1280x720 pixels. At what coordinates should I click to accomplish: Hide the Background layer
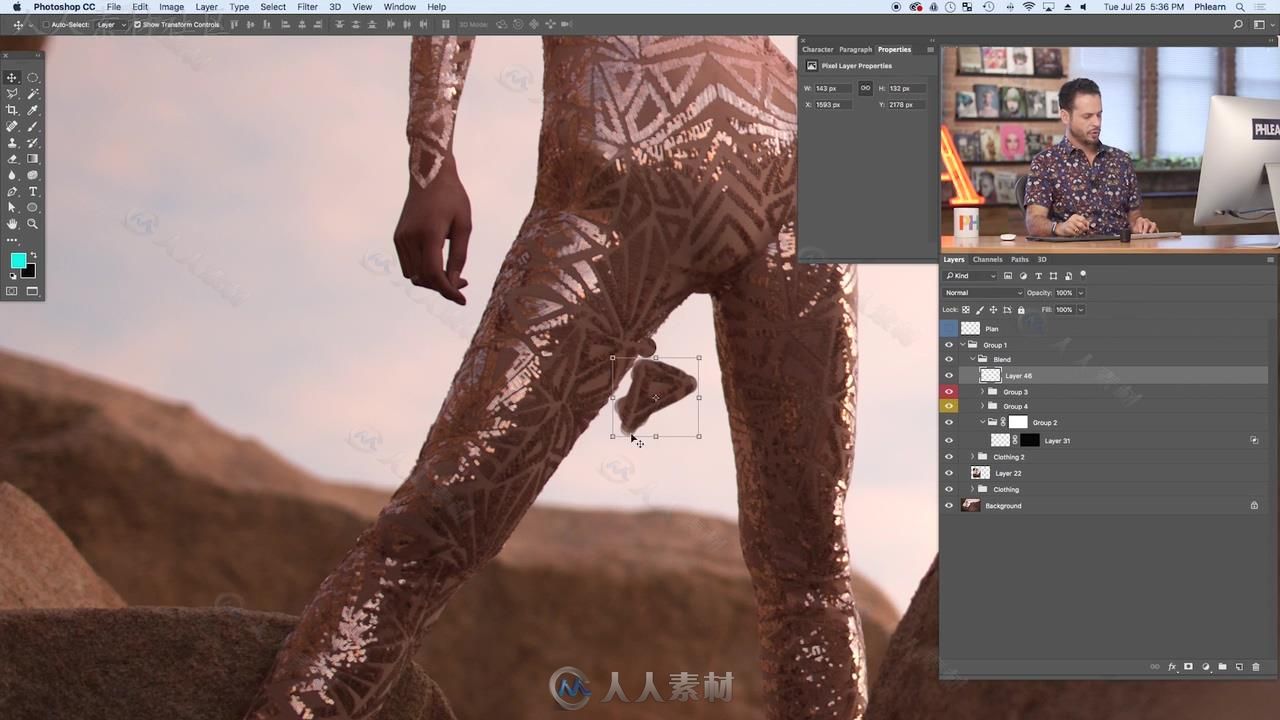[x=949, y=506]
